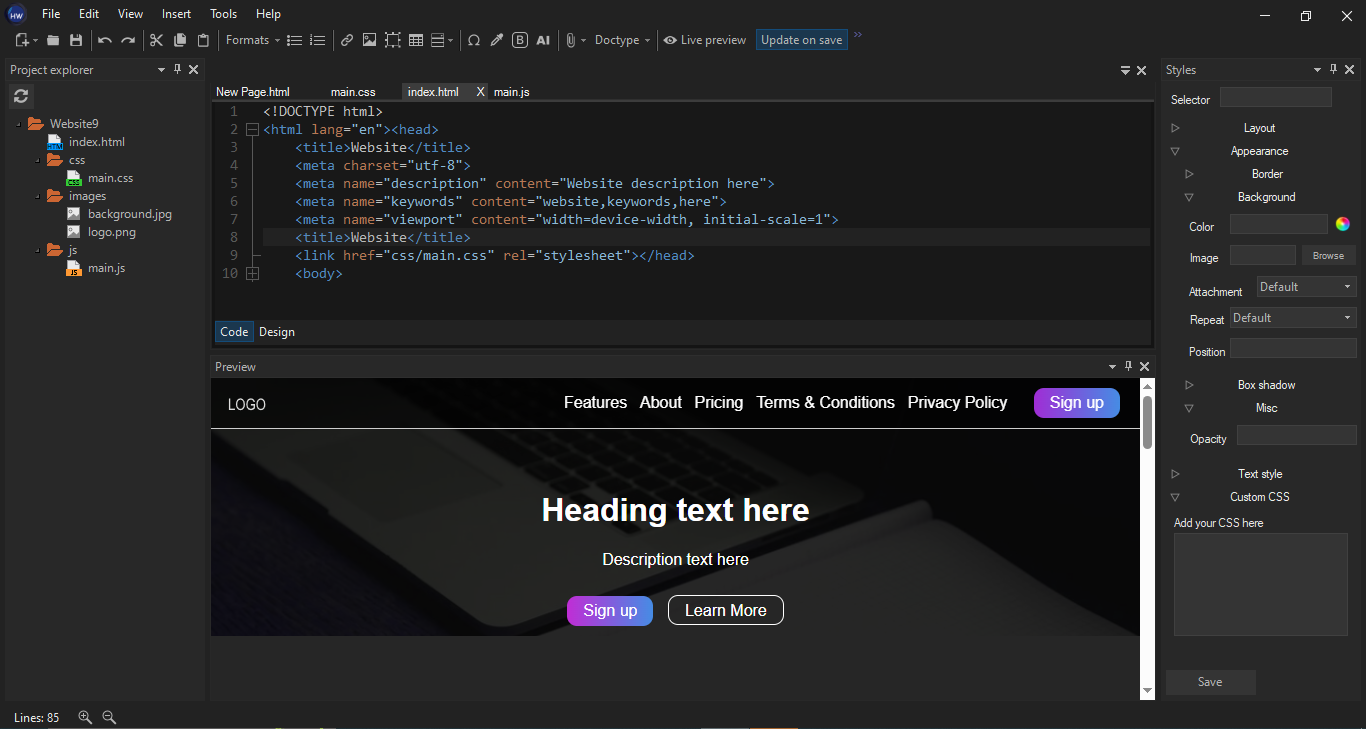The image size is (1366, 729).
Task: Insert a hyperlink via chain icon
Action: [x=347, y=40]
